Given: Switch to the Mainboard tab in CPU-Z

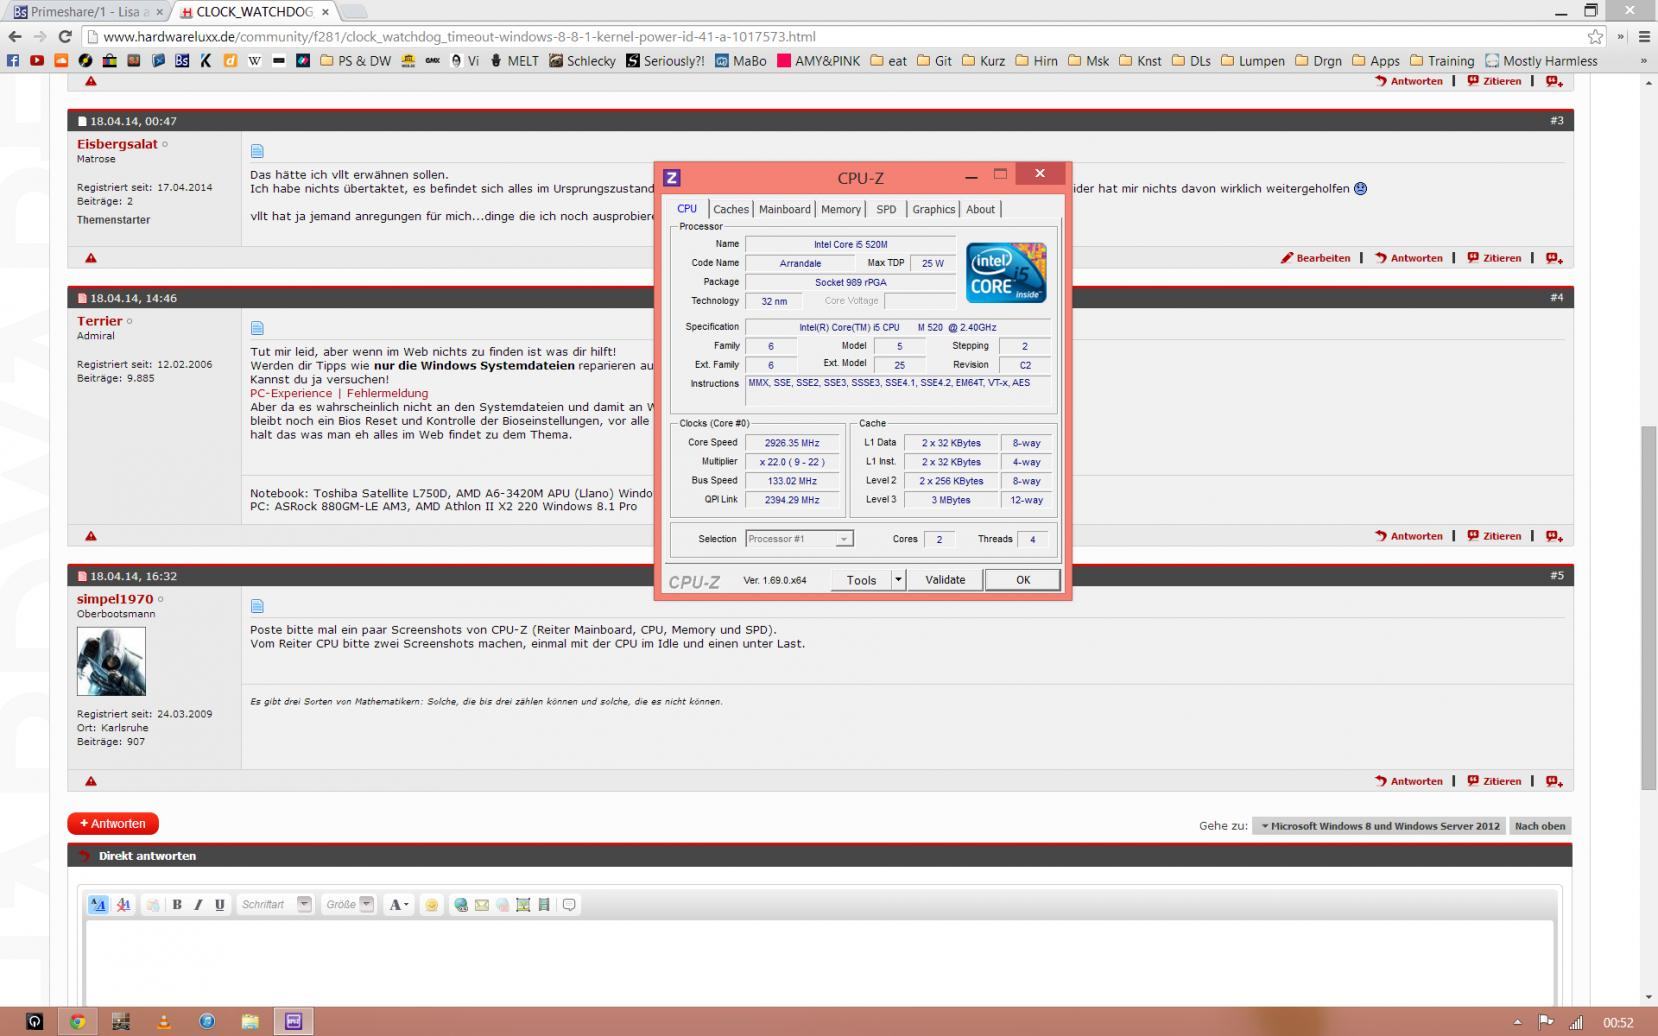Looking at the screenshot, I should [785, 209].
